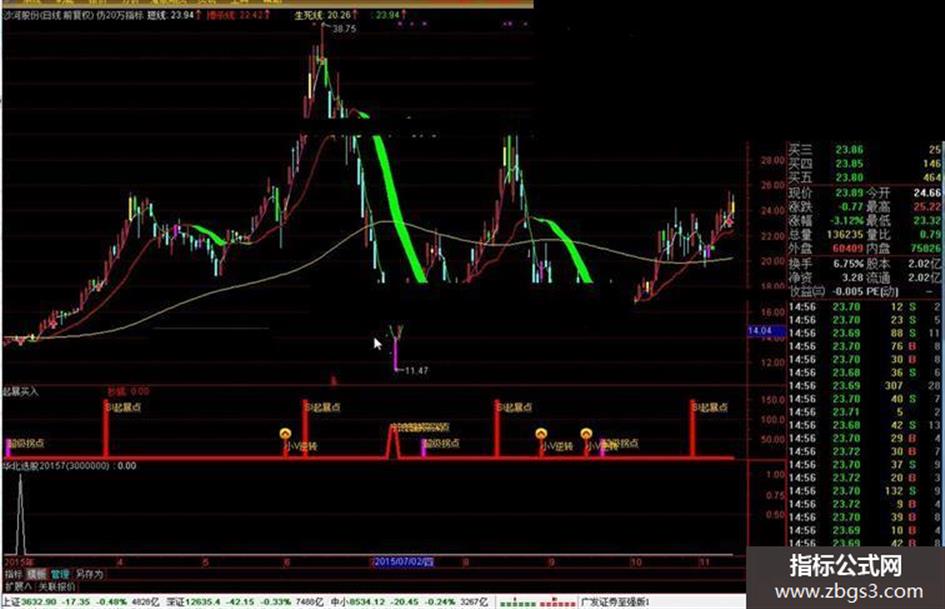This screenshot has height=609, width=945.
Task: Click the 外盘 60409 value
Action: (x=847, y=248)
